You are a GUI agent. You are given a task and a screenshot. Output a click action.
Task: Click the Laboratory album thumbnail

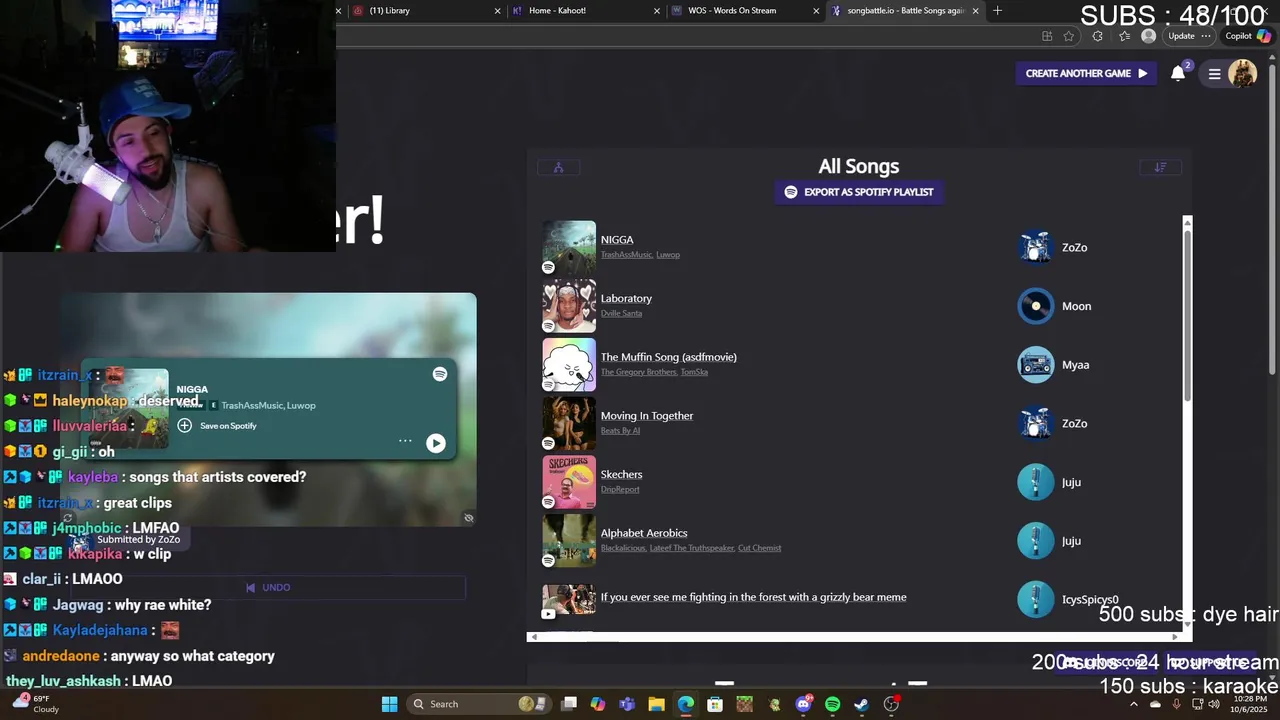[569, 306]
